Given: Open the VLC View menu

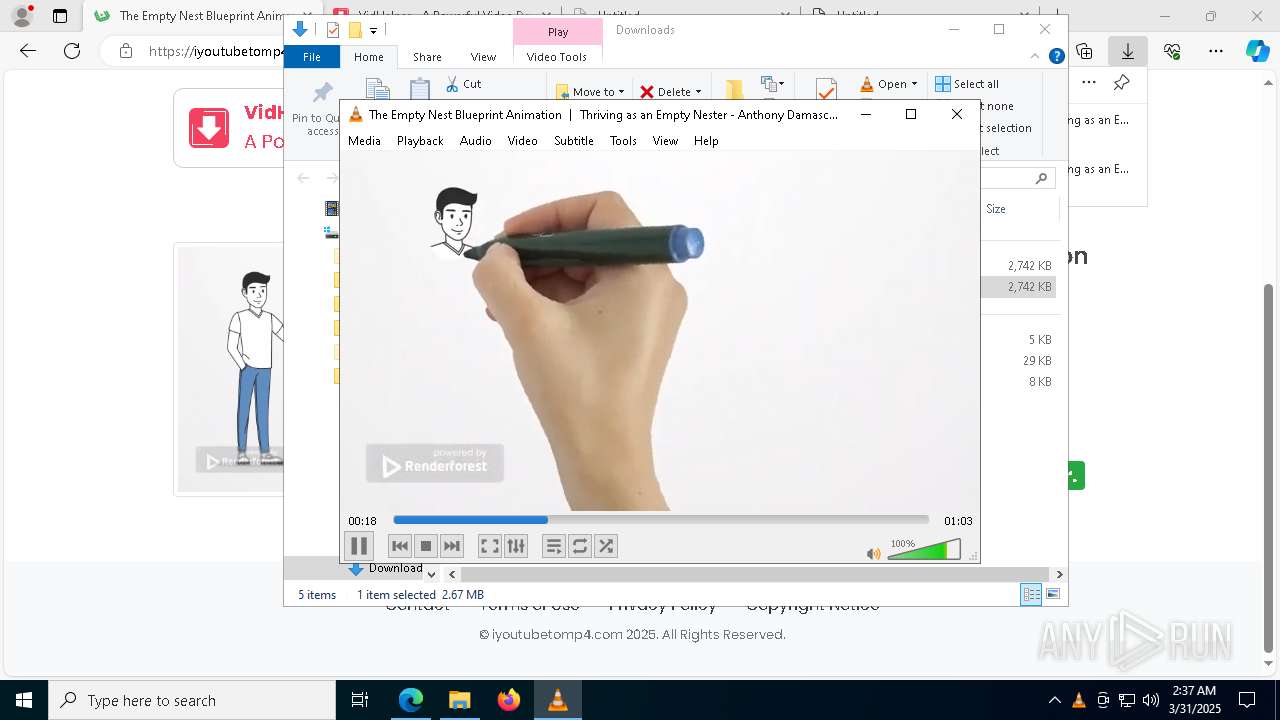Looking at the screenshot, I should click(666, 141).
